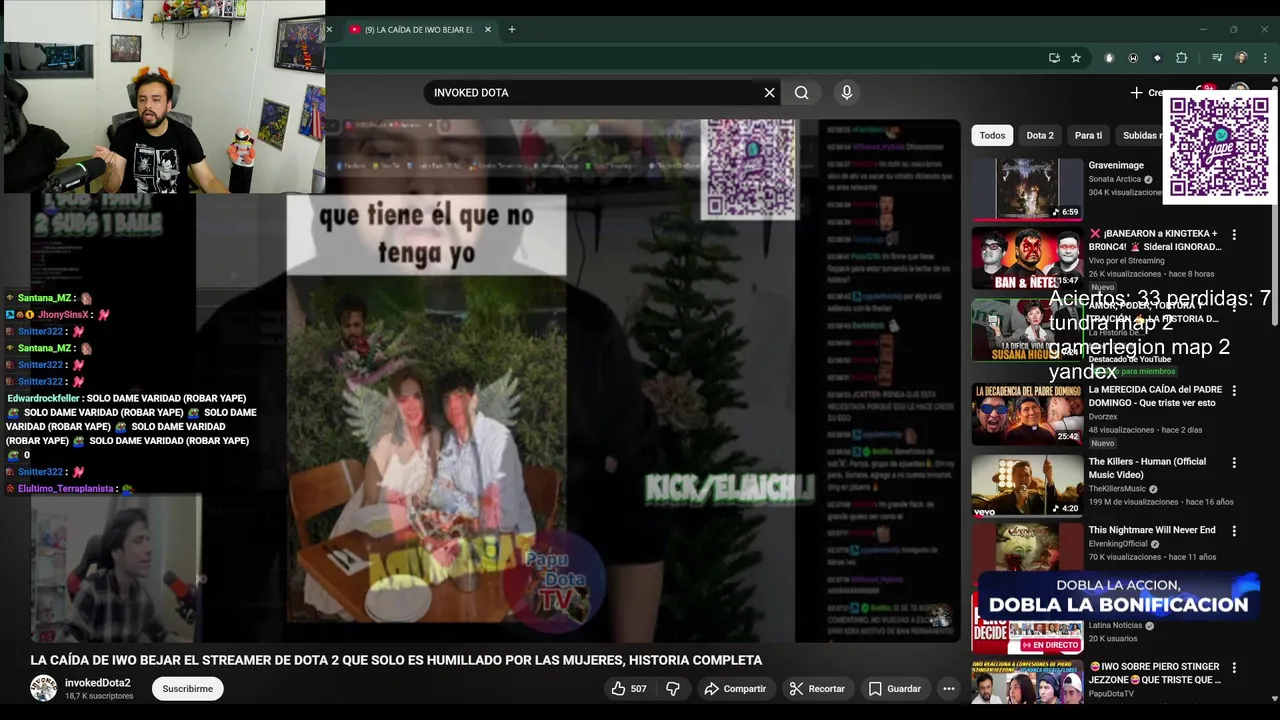Open the BANEARON a KINGTEKA video title
The image size is (1280, 720).
click(x=1155, y=240)
